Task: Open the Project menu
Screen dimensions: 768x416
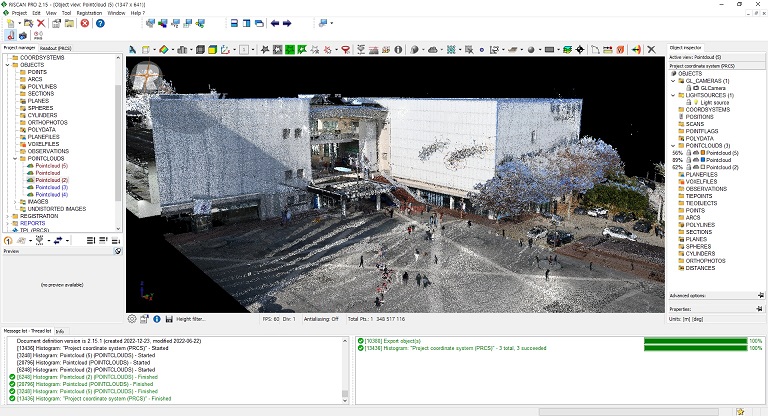Action: (x=19, y=13)
